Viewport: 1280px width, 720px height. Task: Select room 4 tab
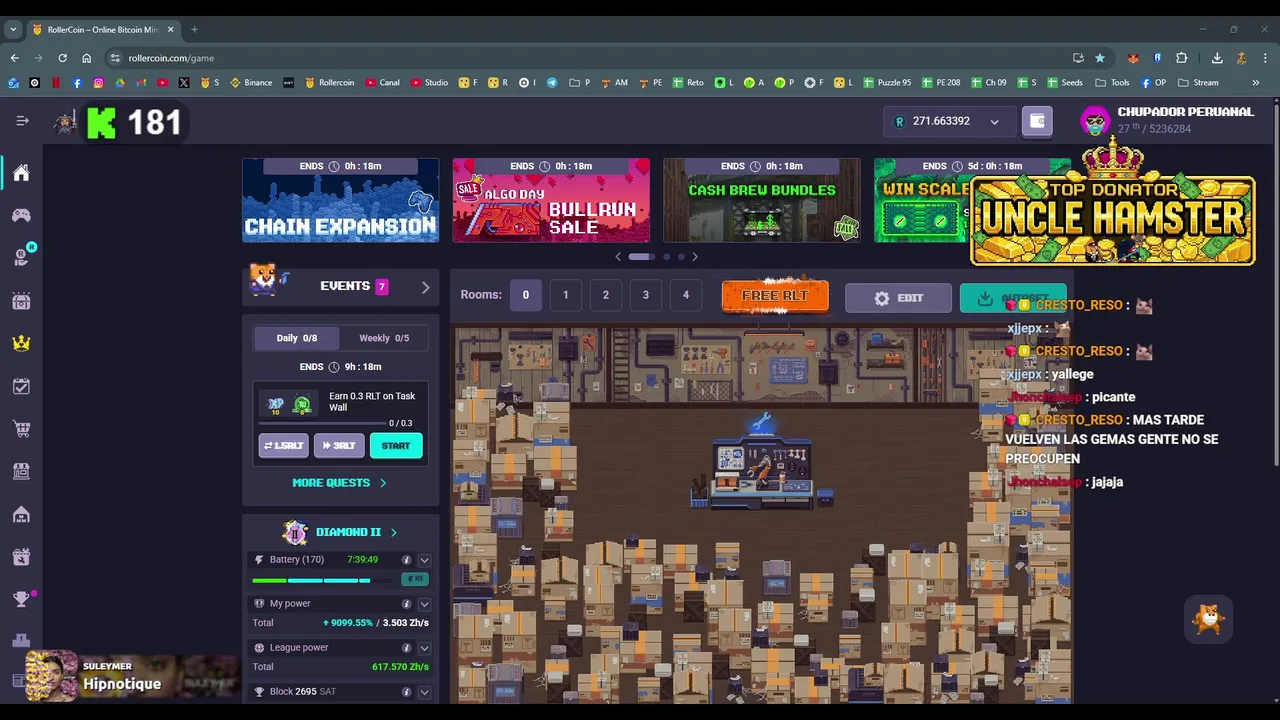685,295
